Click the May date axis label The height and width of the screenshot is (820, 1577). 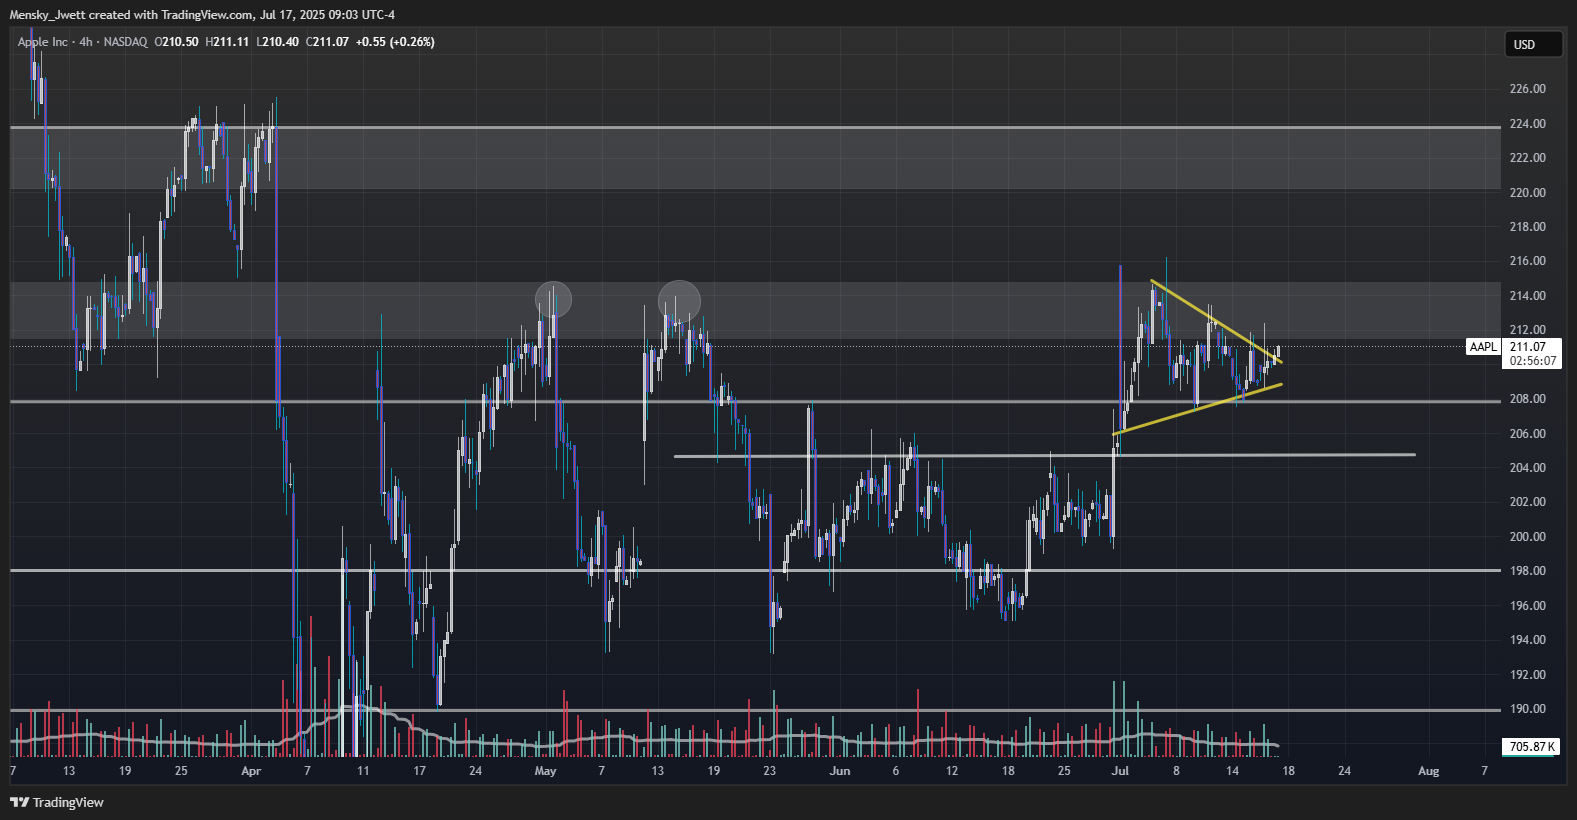pyautogui.click(x=545, y=771)
